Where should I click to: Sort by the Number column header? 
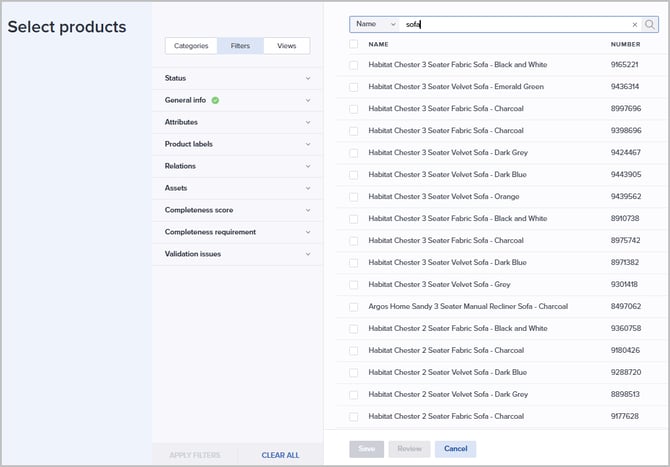click(625, 44)
